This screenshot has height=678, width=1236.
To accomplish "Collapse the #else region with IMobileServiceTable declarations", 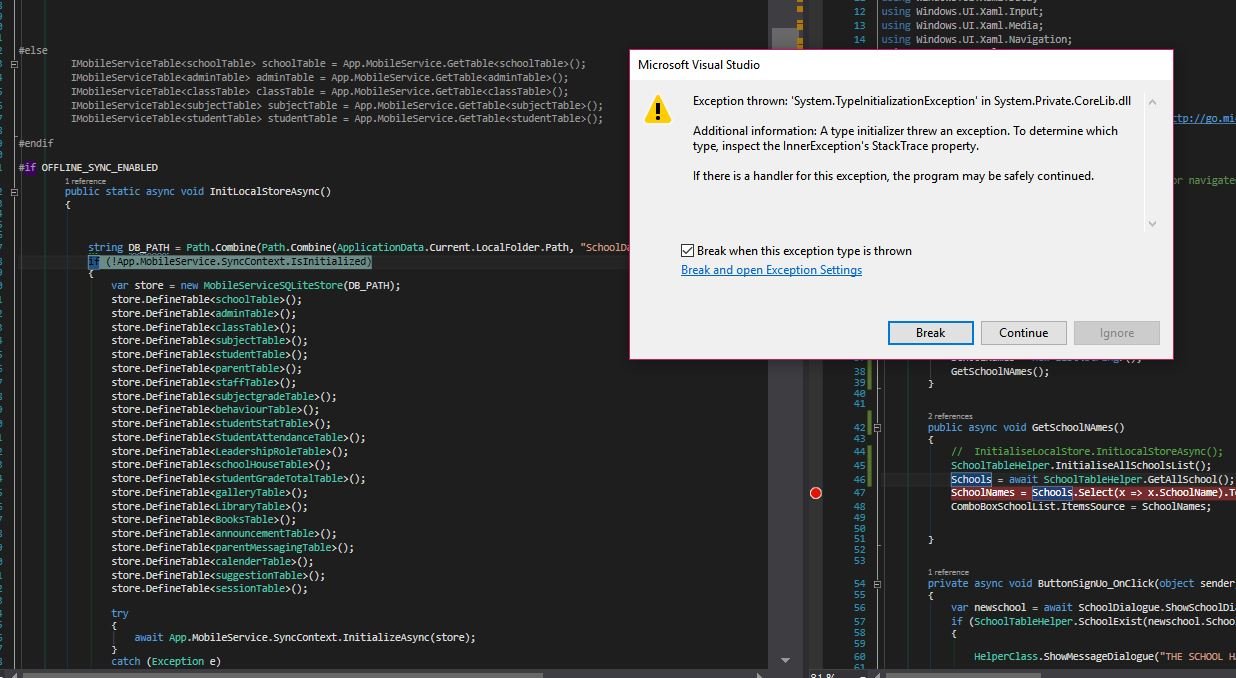I will point(14,64).
